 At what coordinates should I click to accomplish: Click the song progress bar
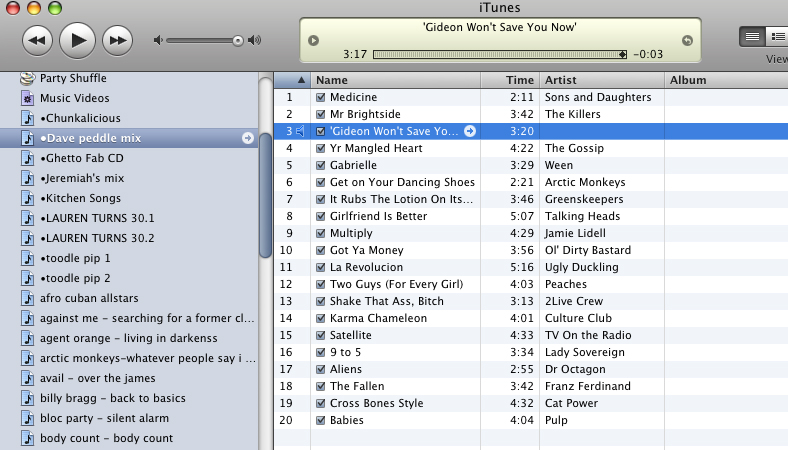[x=500, y=54]
